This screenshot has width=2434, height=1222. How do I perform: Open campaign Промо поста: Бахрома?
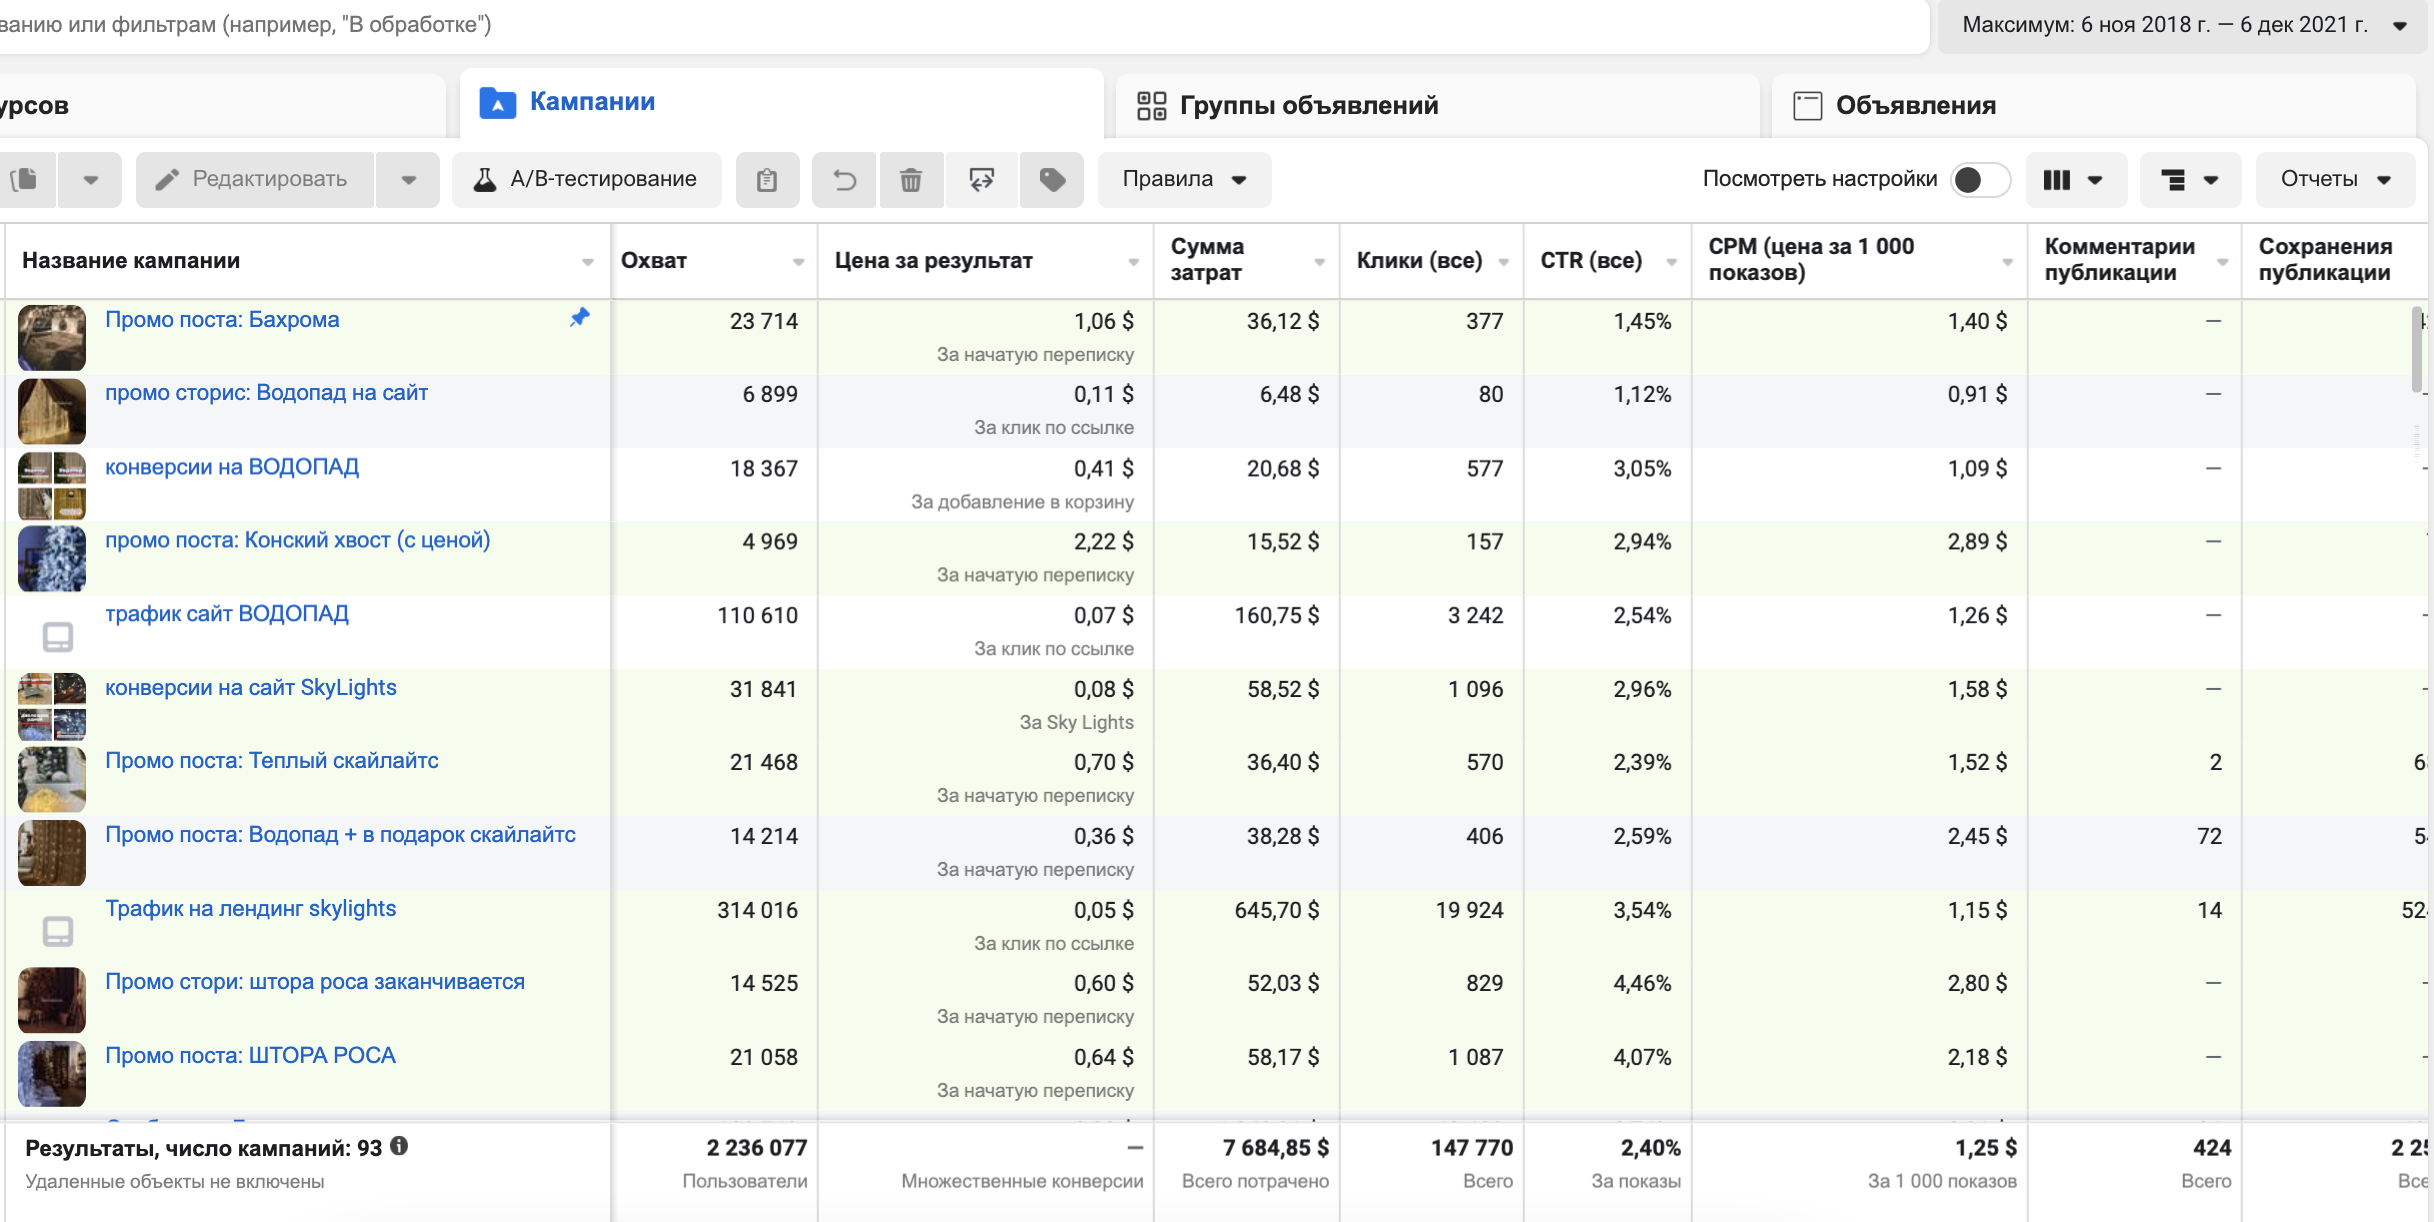coord(222,320)
